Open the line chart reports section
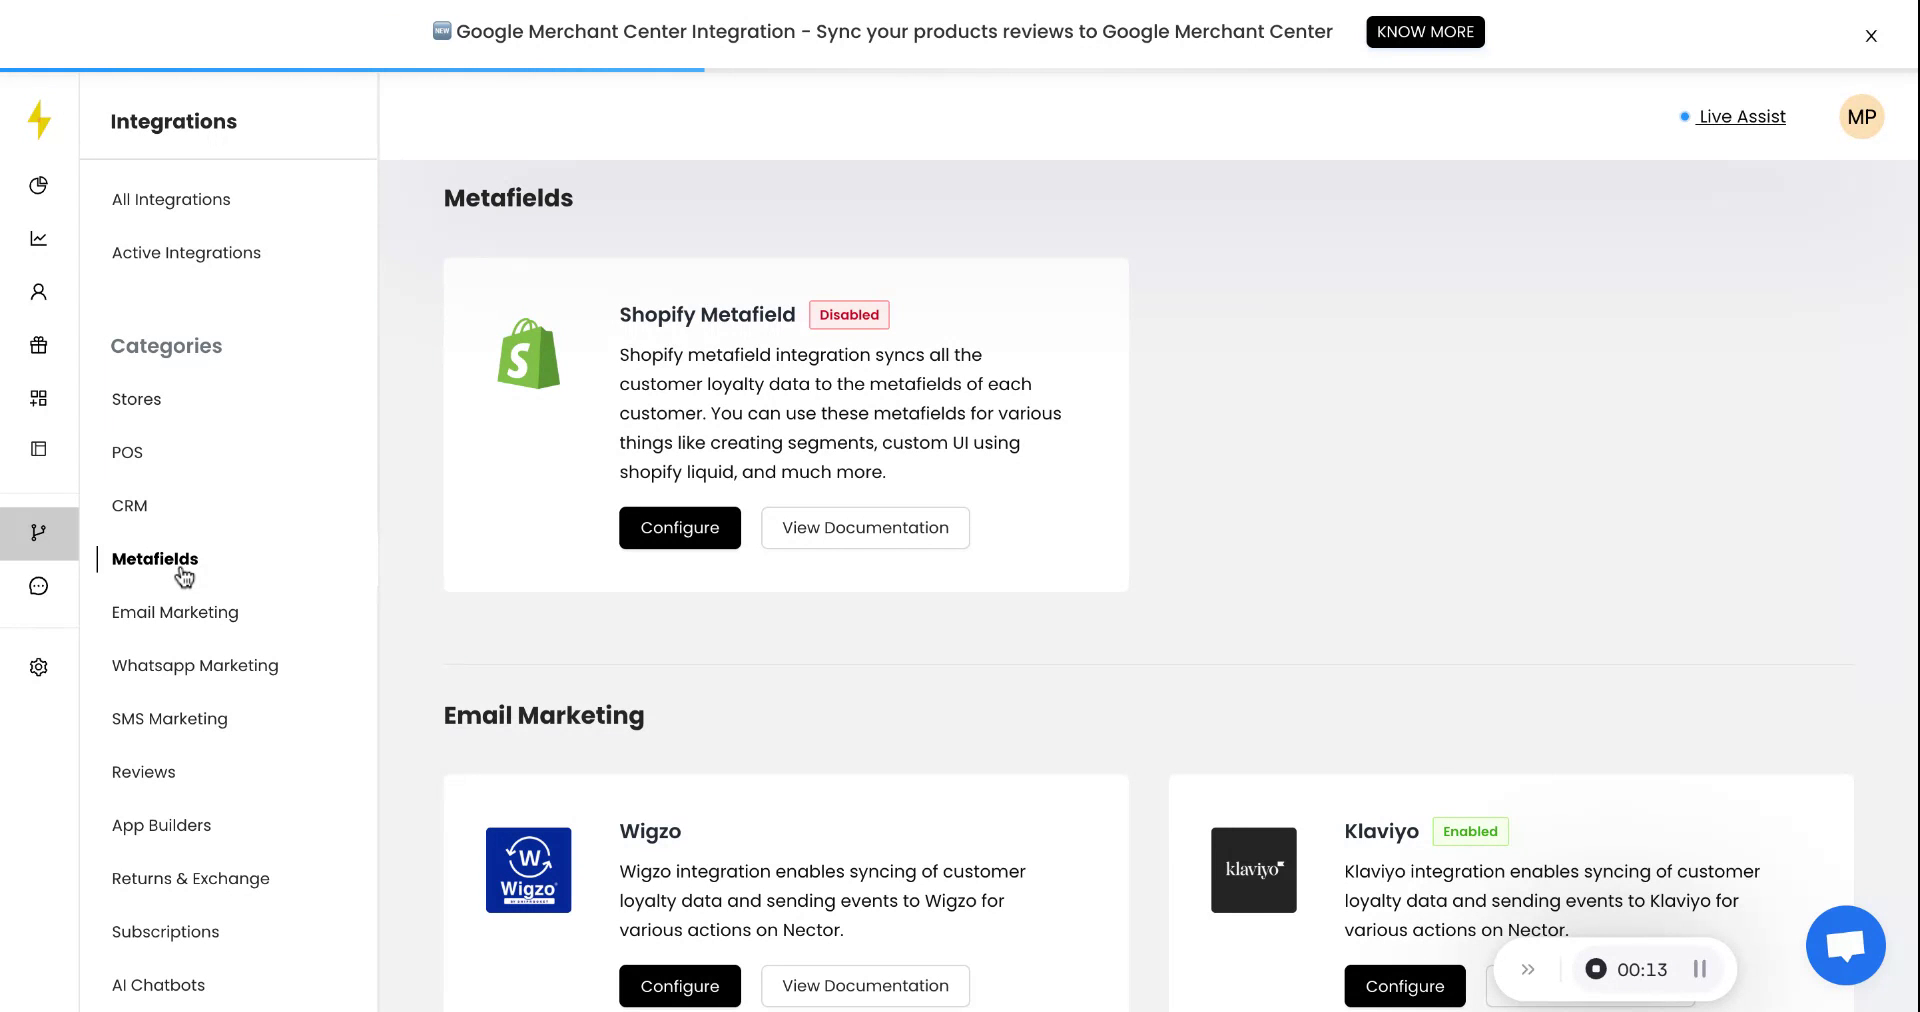 click(x=38, y=238)
